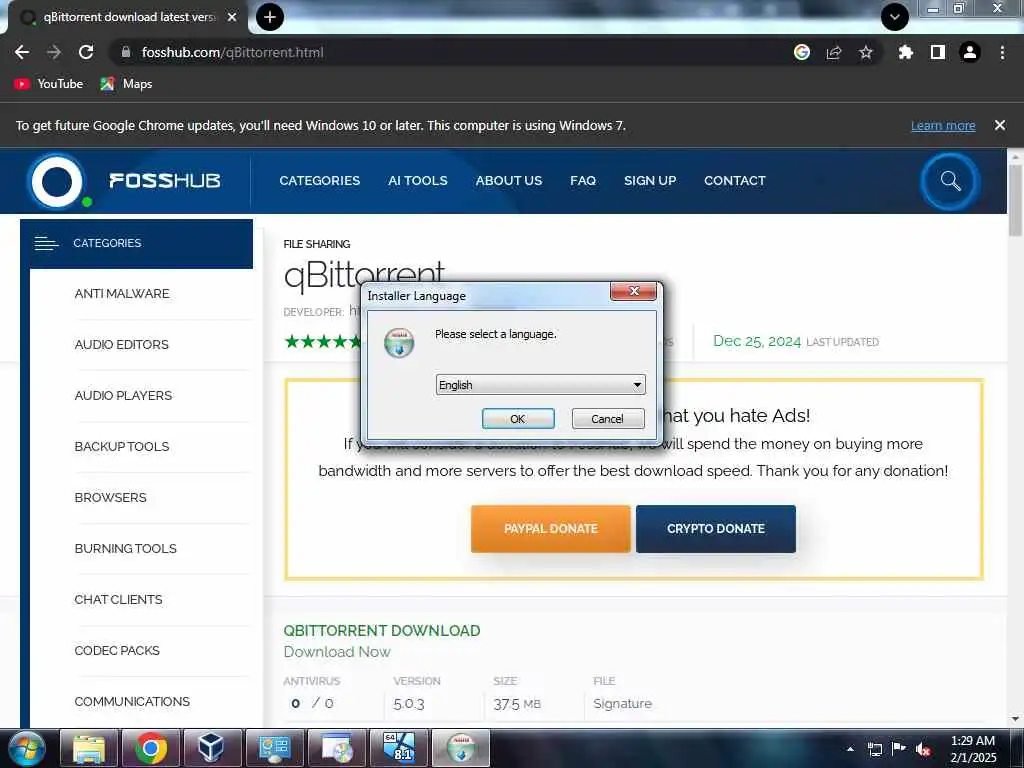Open the English language dropdown
The height and width of the screenshot is (768, 1024).
click(540, 385)
